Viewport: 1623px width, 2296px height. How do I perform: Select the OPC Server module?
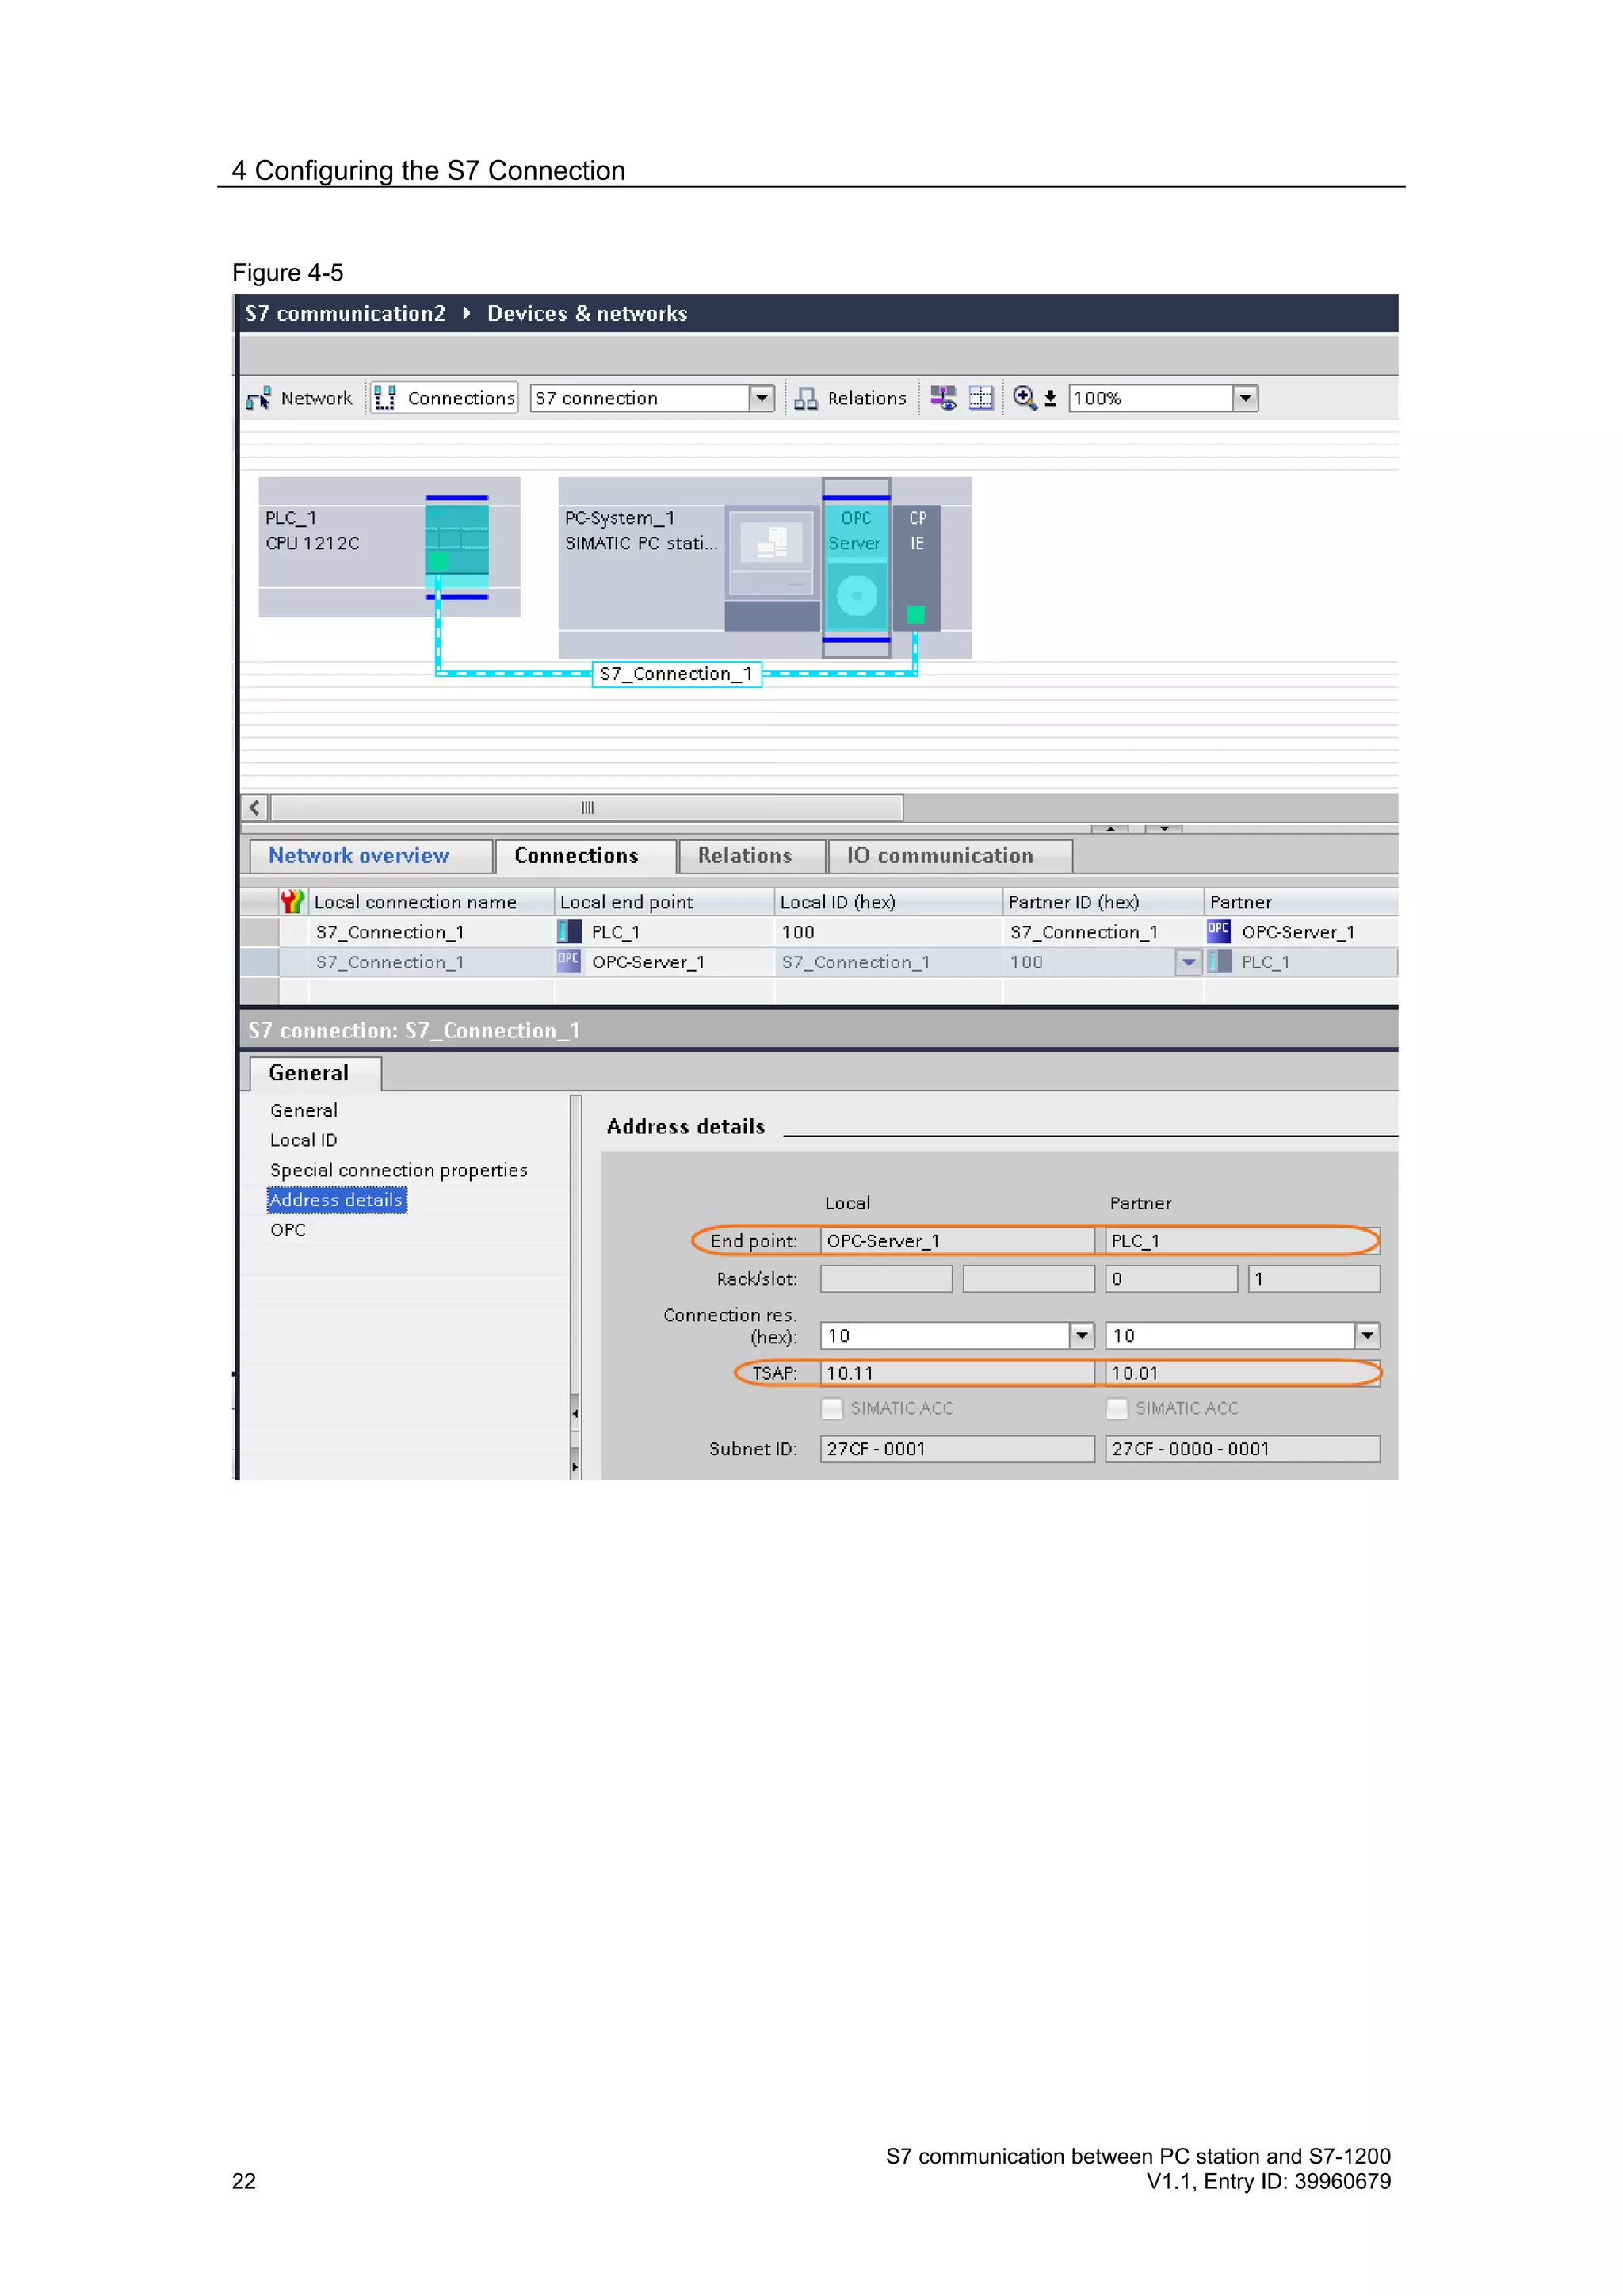click(856, 567)
